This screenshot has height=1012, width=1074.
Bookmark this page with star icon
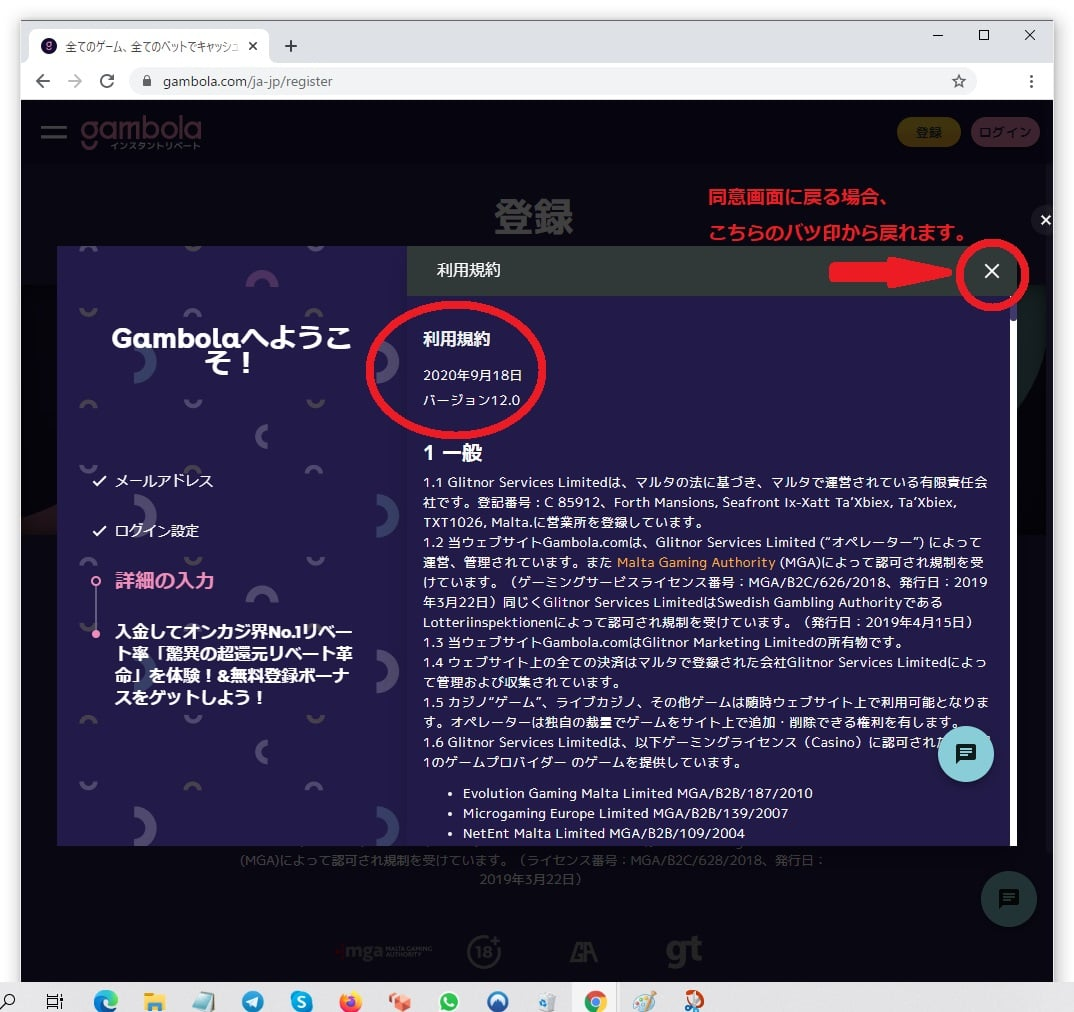[x=958, y=81]
